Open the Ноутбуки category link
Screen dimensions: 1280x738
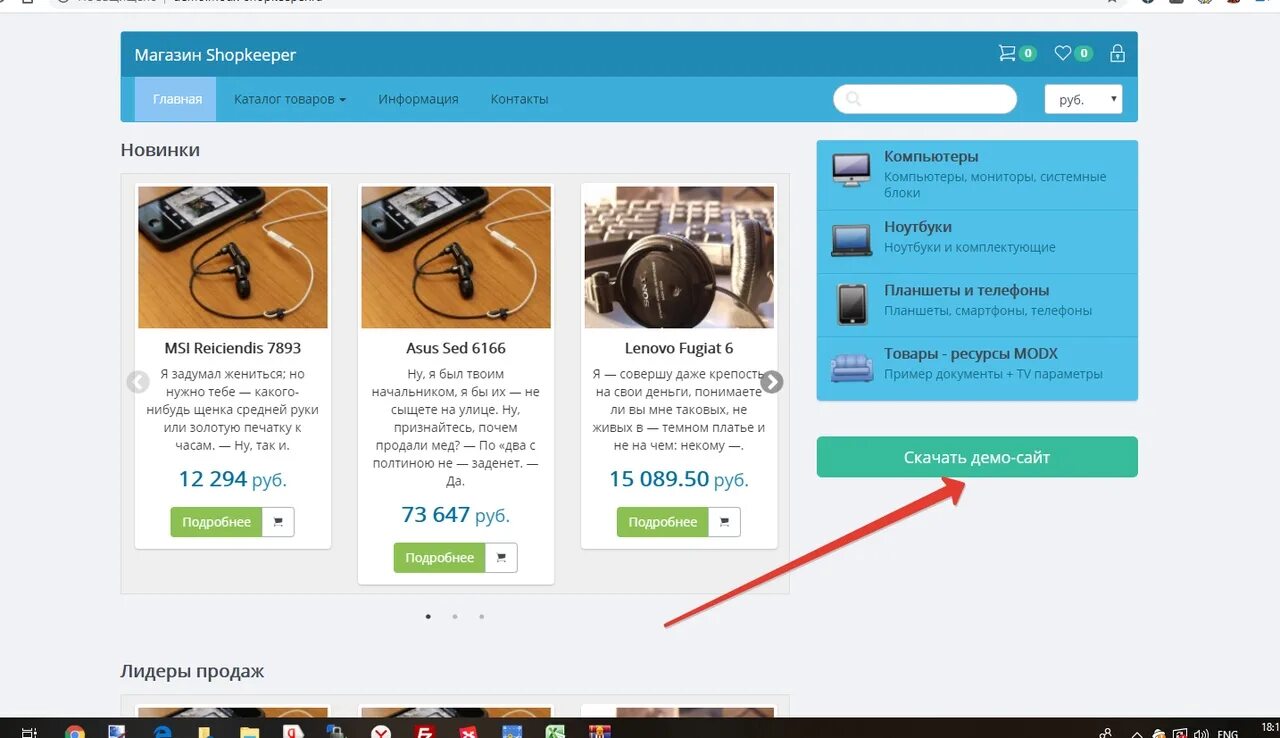918,227
